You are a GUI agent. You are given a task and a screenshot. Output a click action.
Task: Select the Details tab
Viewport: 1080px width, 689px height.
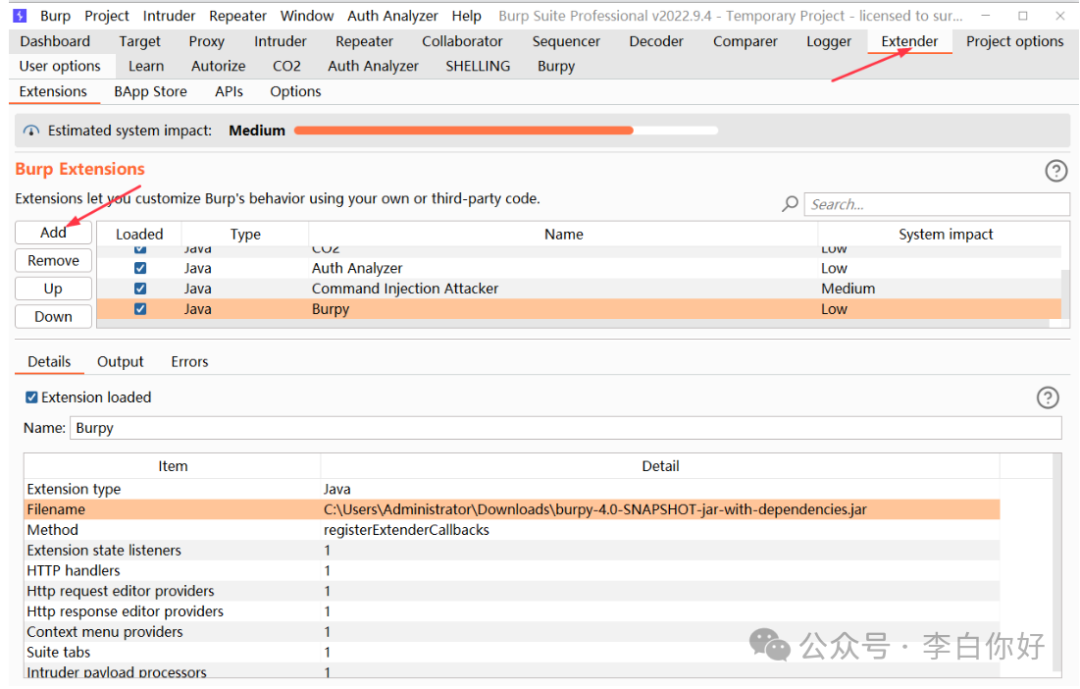click(49, 362)
